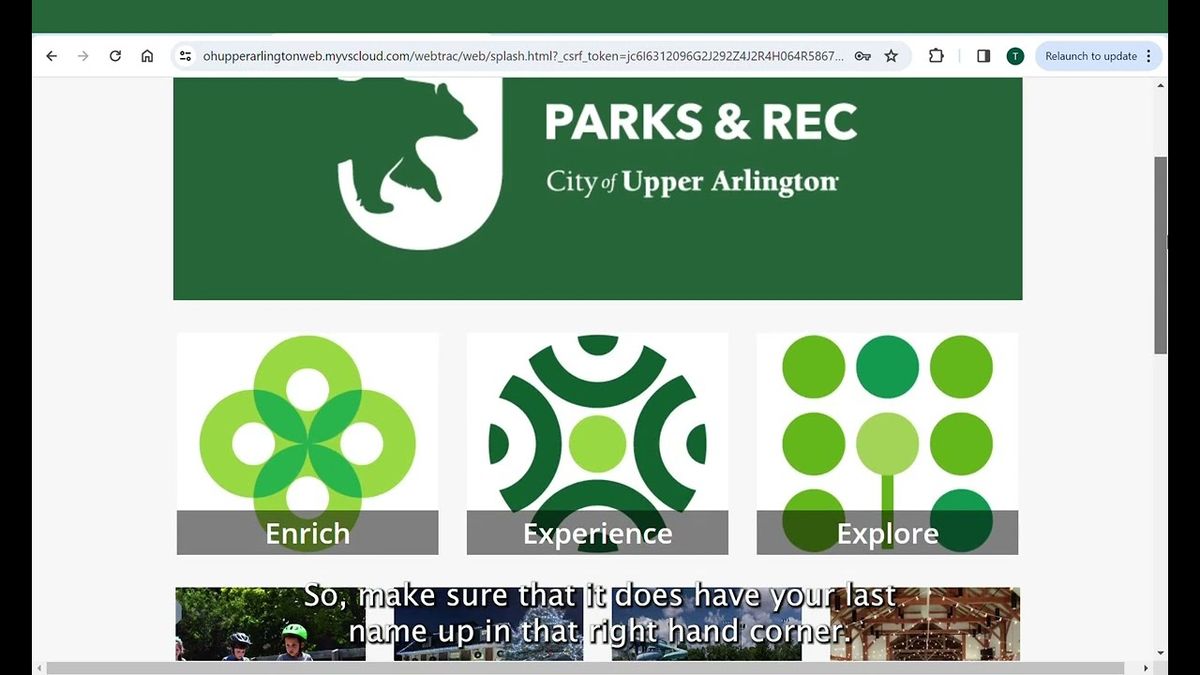Click the address bar URL field
This screenshot has height=675, width=1200.
point(520,56)
